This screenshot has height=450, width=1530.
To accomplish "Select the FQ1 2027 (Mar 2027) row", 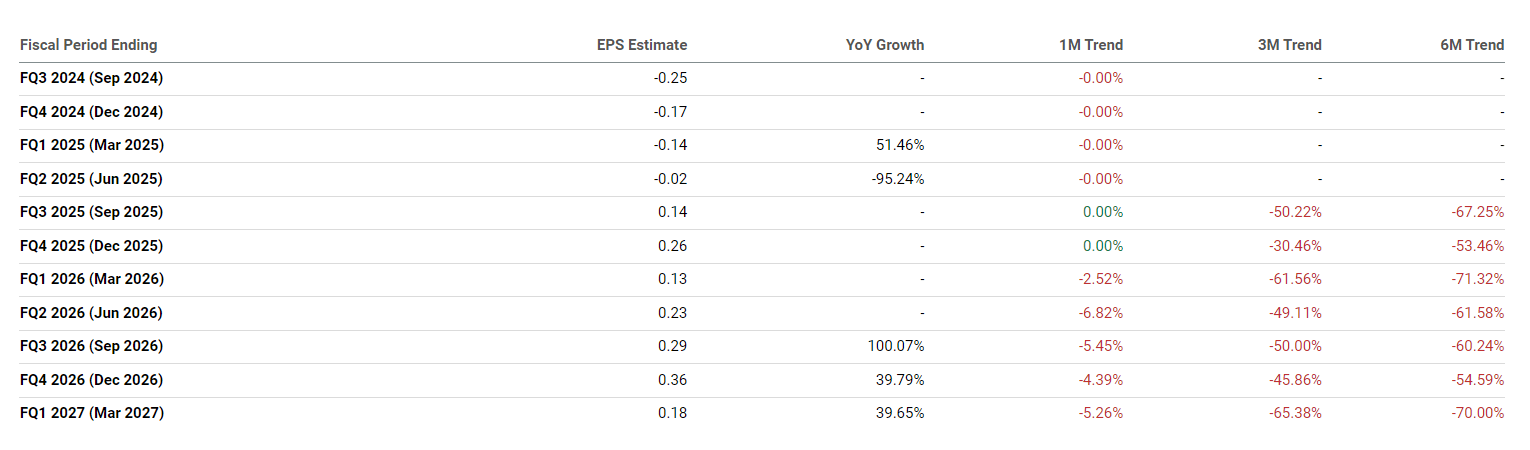I will 91,413.
